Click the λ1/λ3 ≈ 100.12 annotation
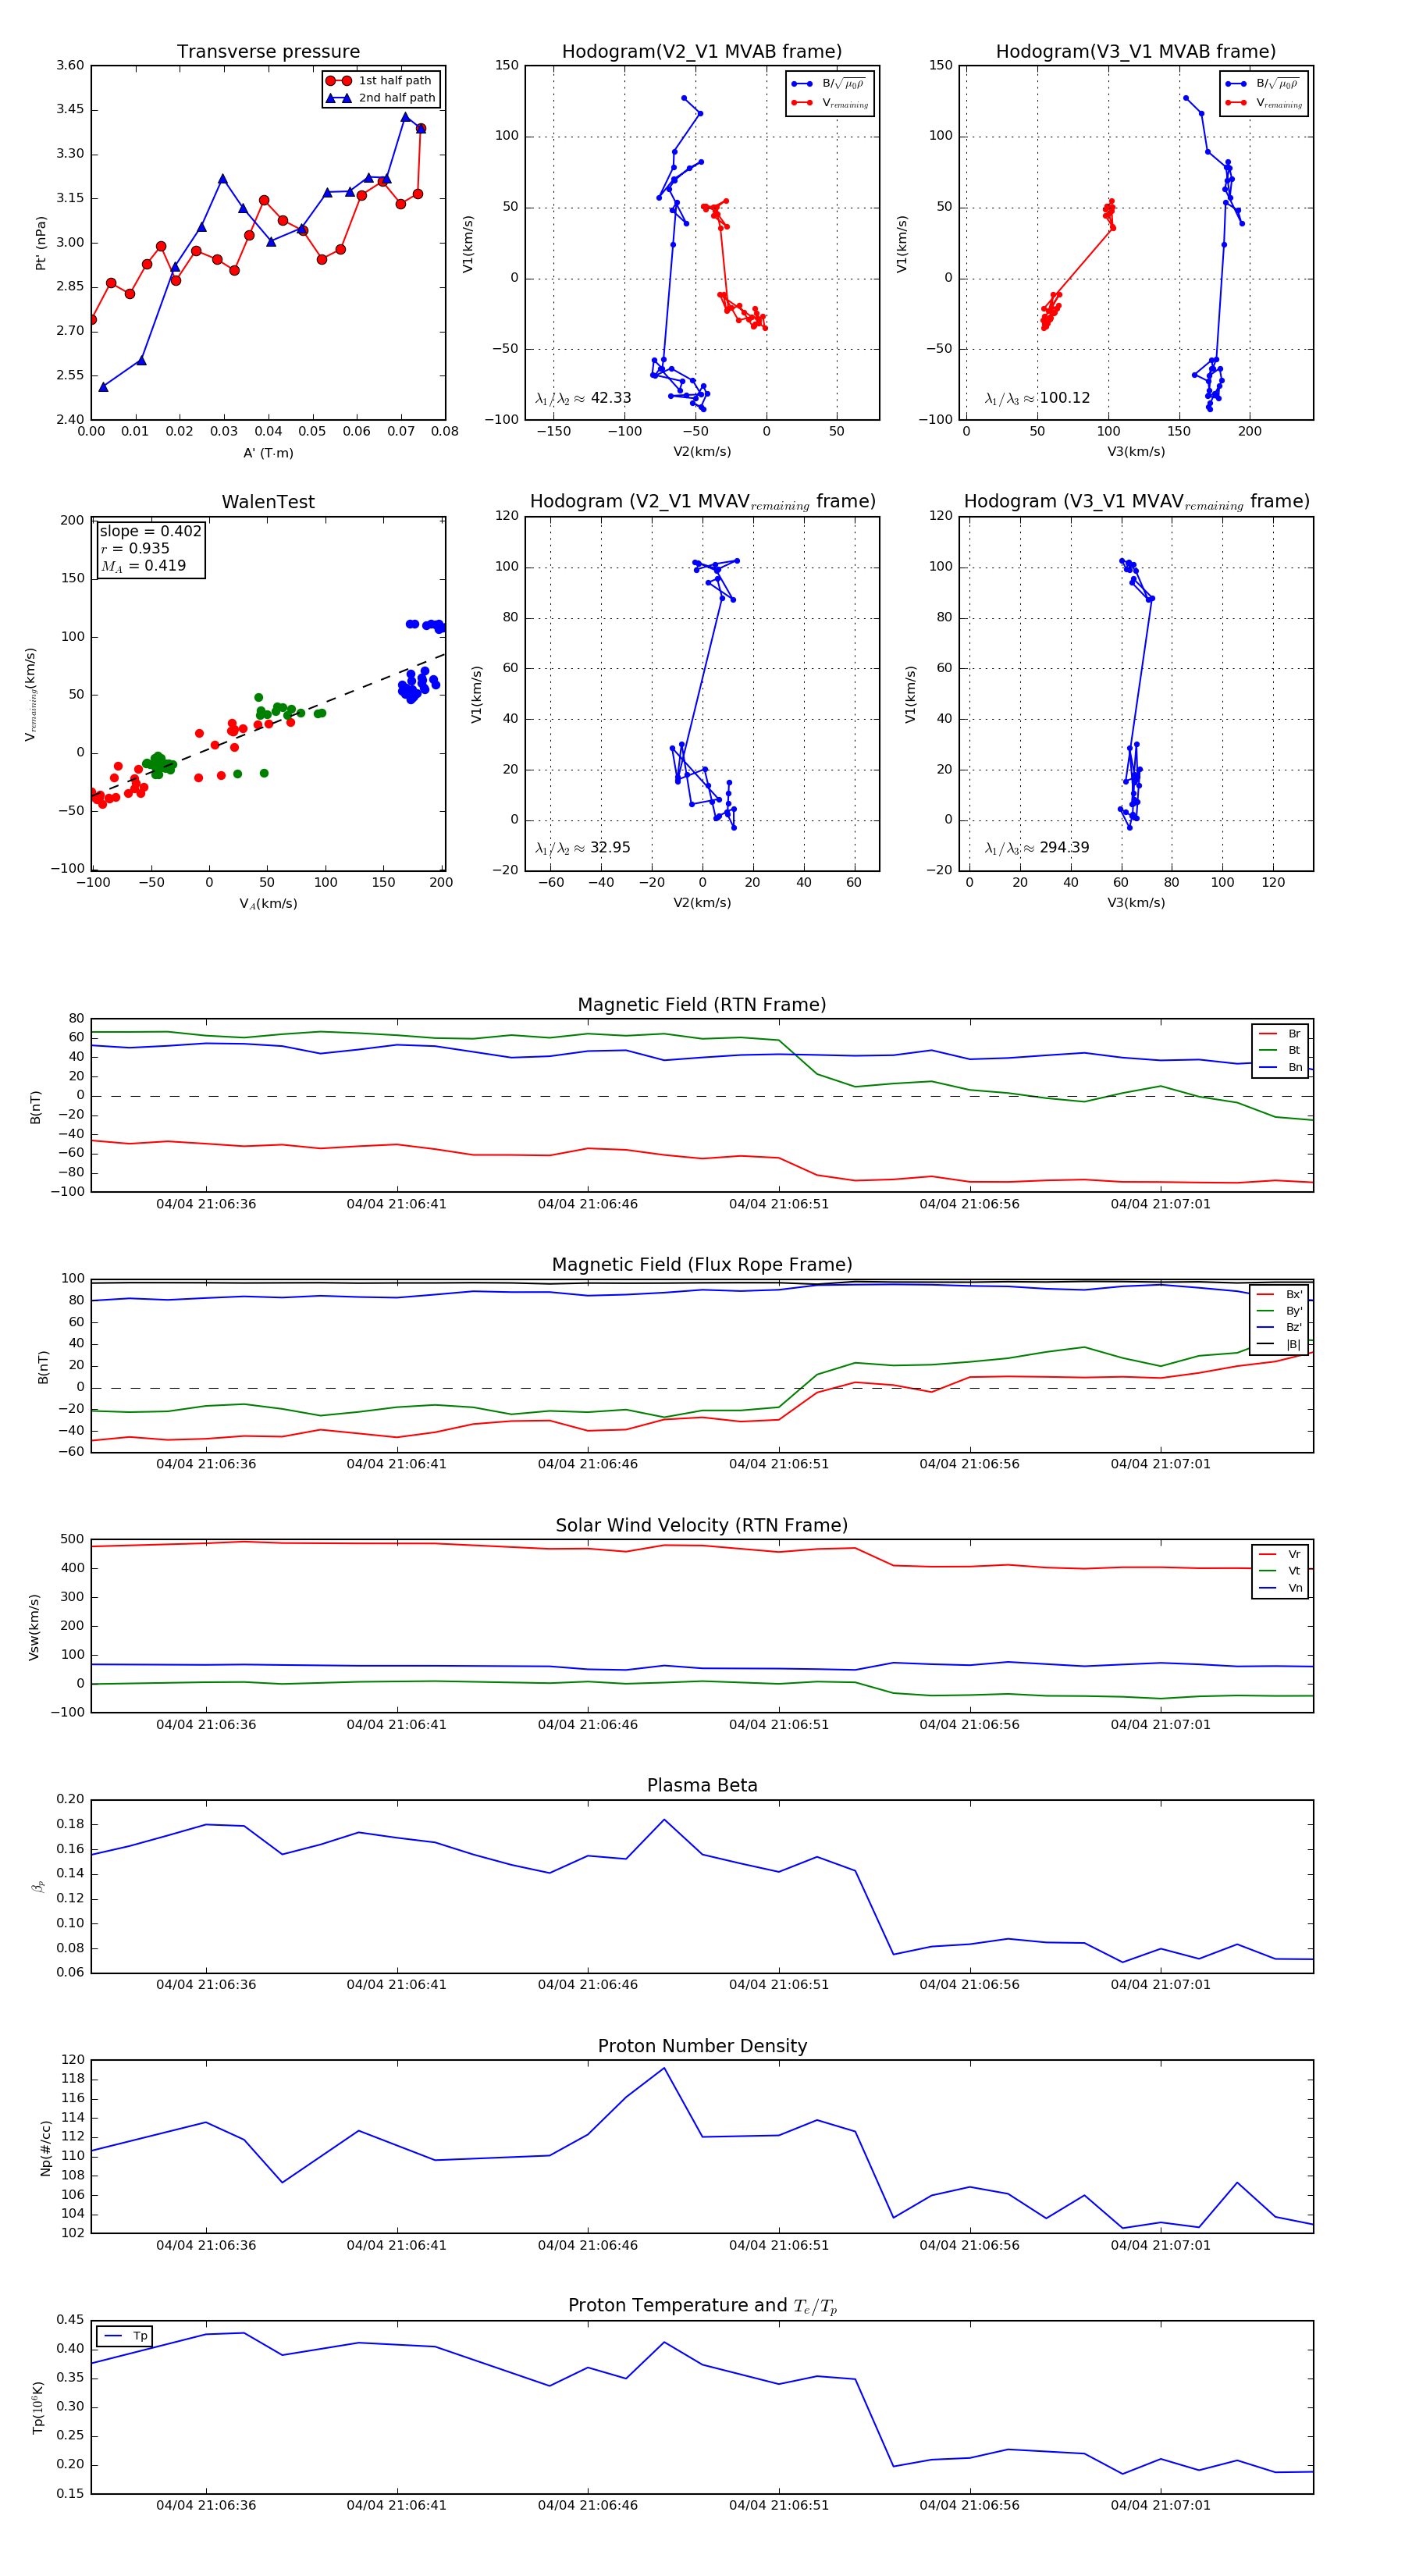The height and width of the screenshot is (2576, 1405). point(1037,398)
